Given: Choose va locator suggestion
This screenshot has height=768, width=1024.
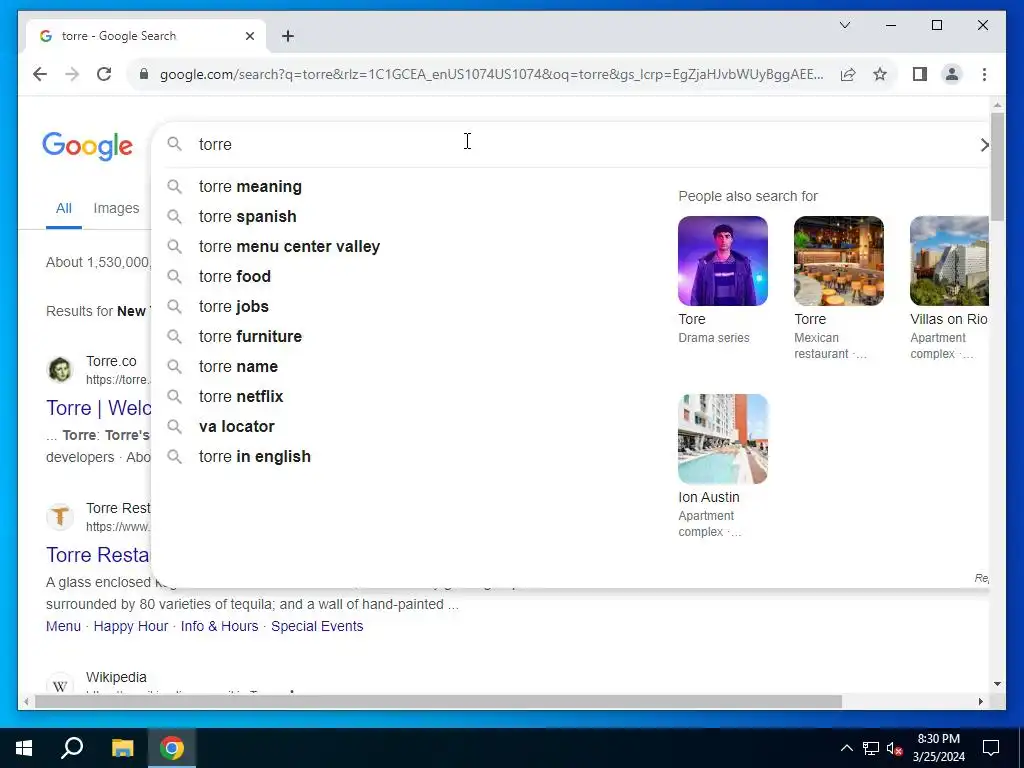Looking at the screenshot, I should pos(236,427).
